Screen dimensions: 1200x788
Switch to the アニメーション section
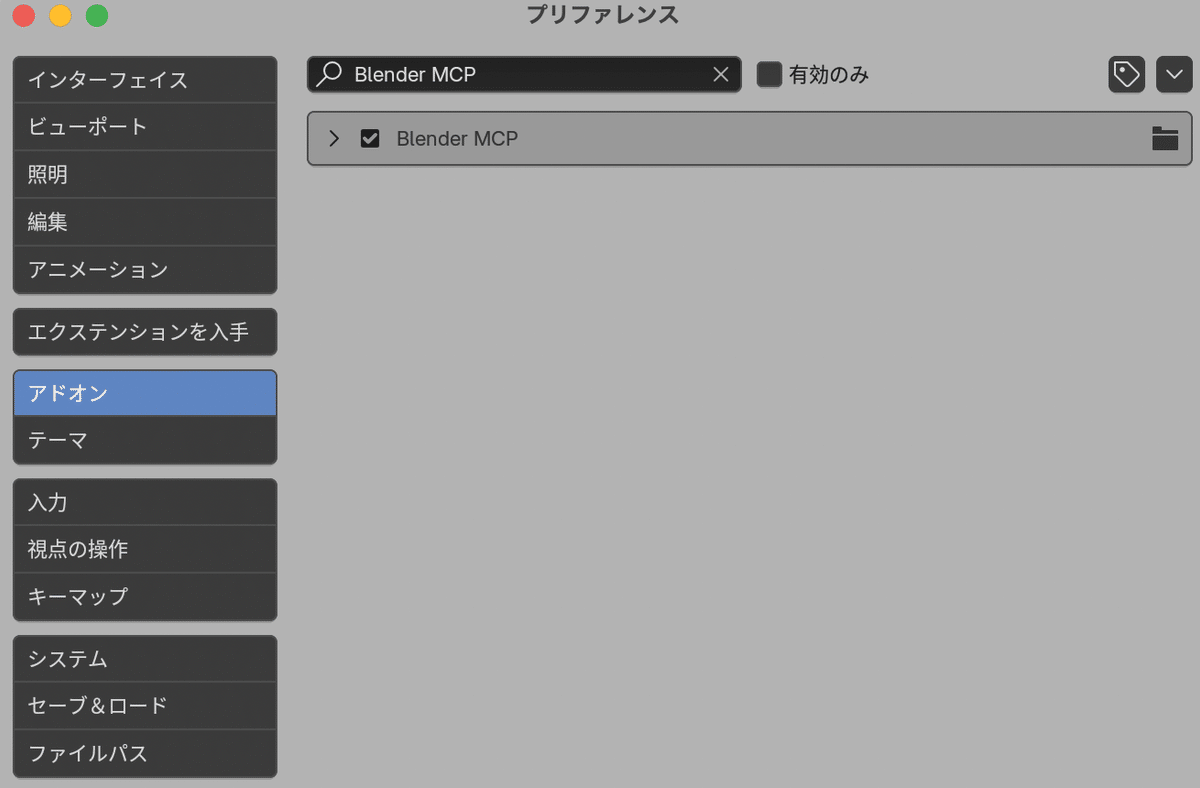(145, 269)
